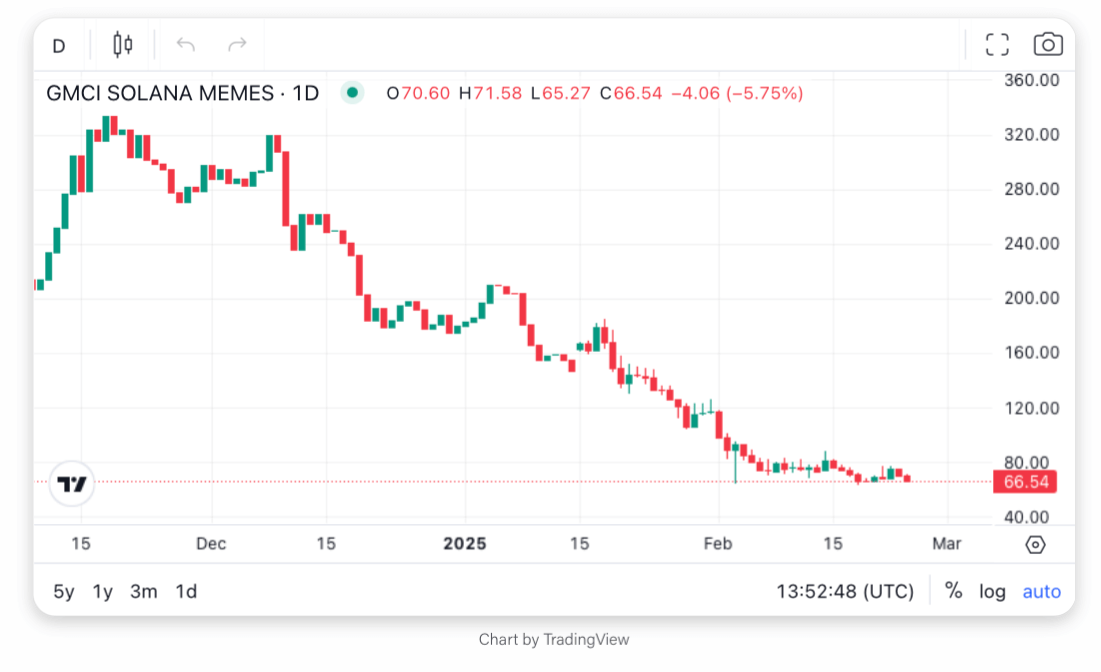This screenshot has height=672, width=1101.
Task: Toggle log scale mode
Action: tap(992, 592)
